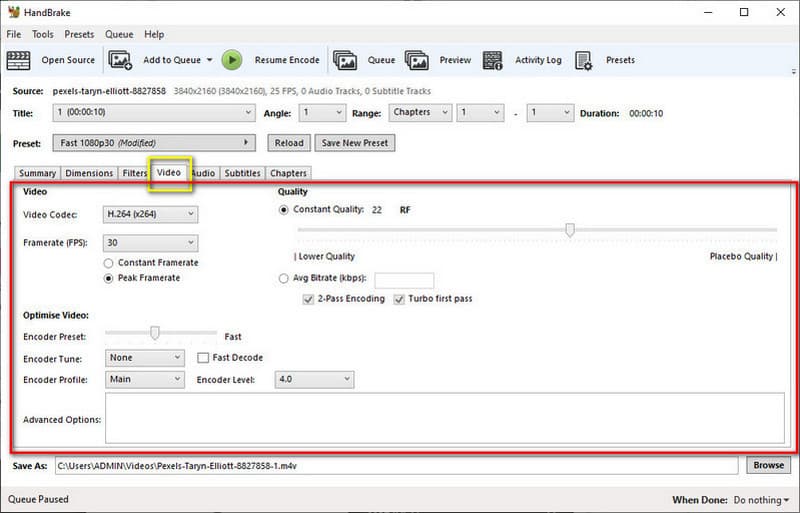Click the Save New Preset button
Screen dimensions: 800x513
pyautogui.click(x=355, y=143)
